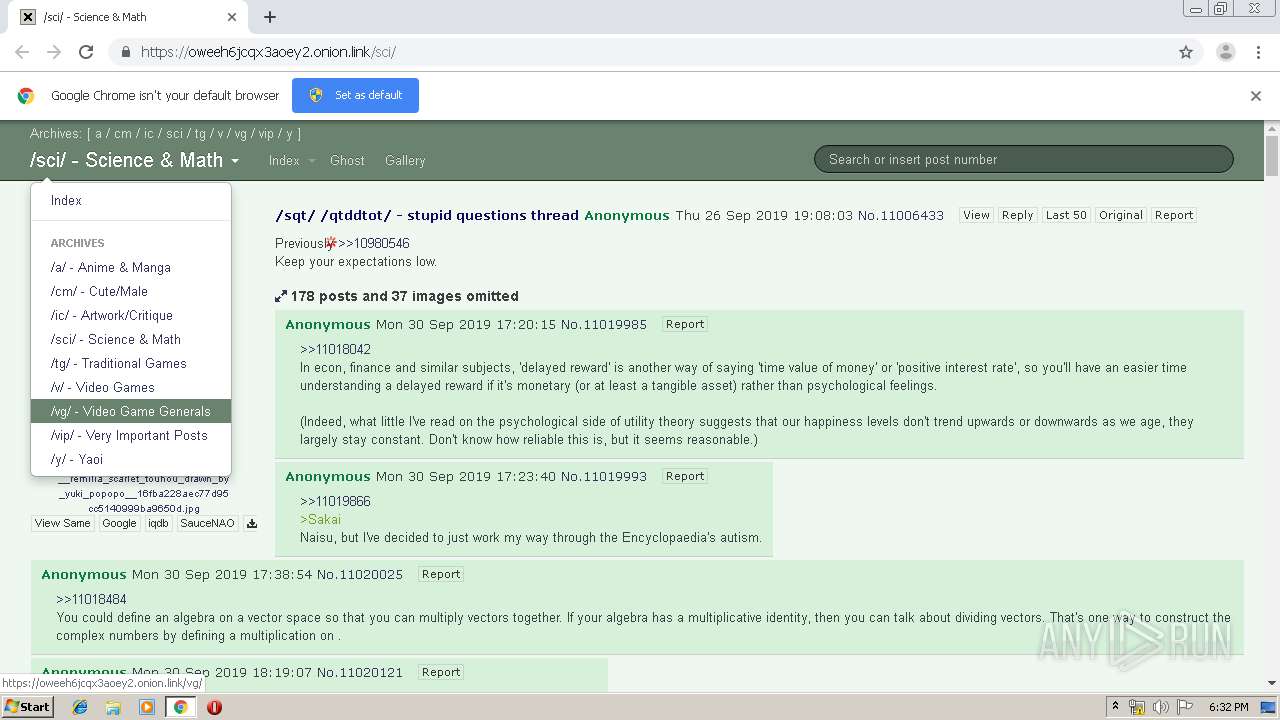Click the post number search field
This screenshot has height=720, width=1280.
tap(1024, 159)
